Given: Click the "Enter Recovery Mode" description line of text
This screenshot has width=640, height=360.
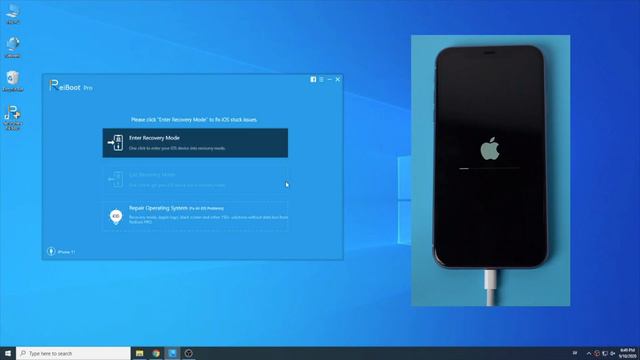Looking at the screenshot, I should 177,148.
